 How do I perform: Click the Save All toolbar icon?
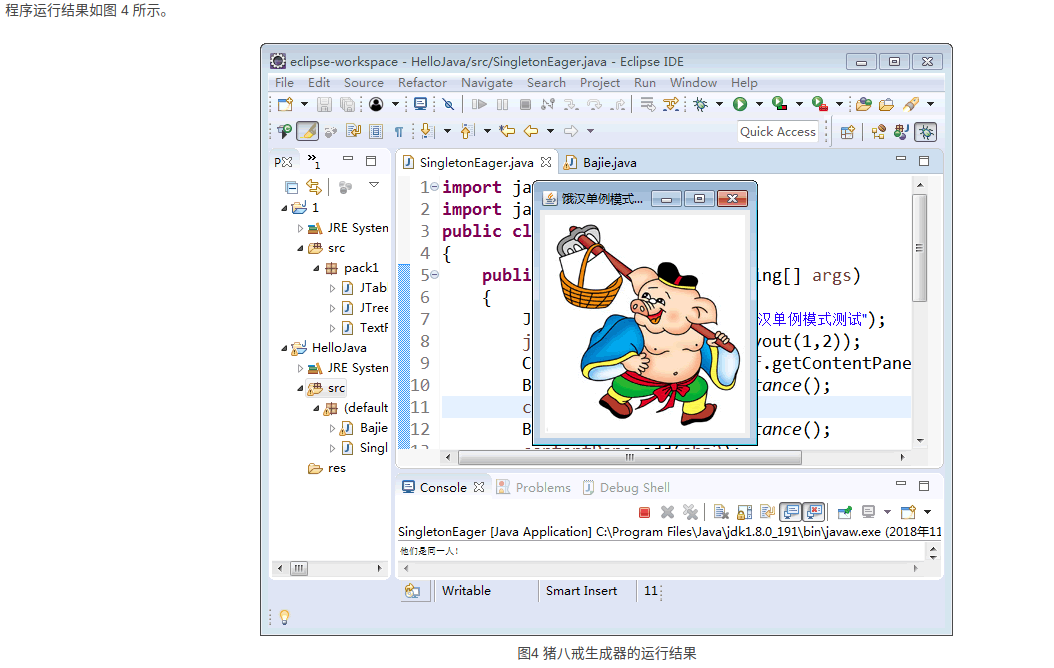pyautogui.click(x=348, y=104)
